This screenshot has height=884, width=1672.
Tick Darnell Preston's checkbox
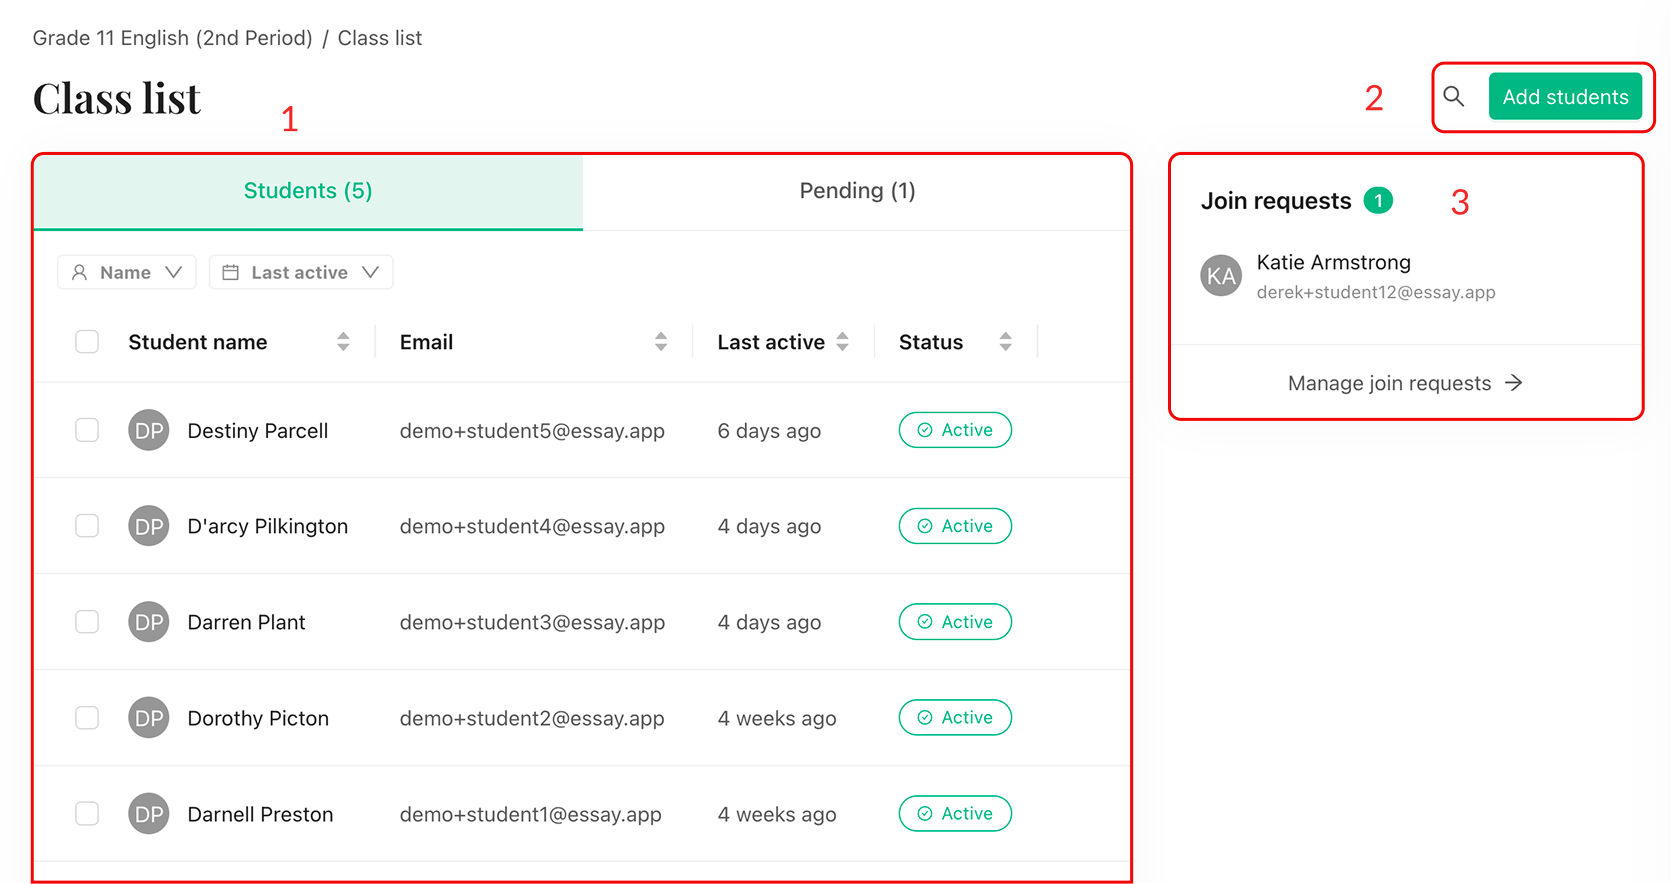click(x=87, y=814)
